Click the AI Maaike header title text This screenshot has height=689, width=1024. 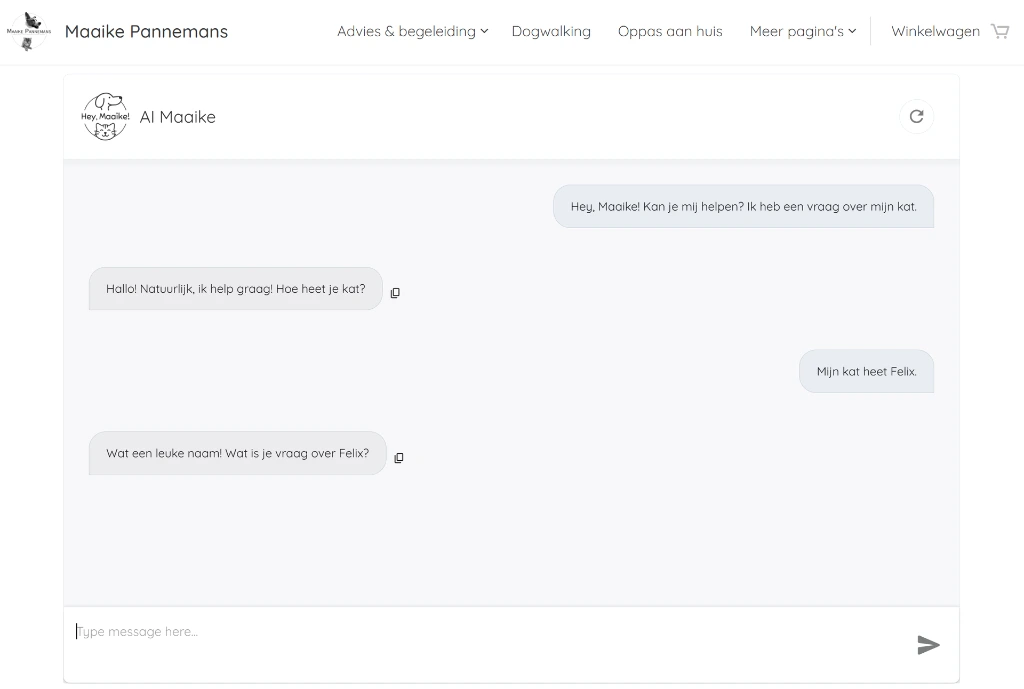click(178, 116)
